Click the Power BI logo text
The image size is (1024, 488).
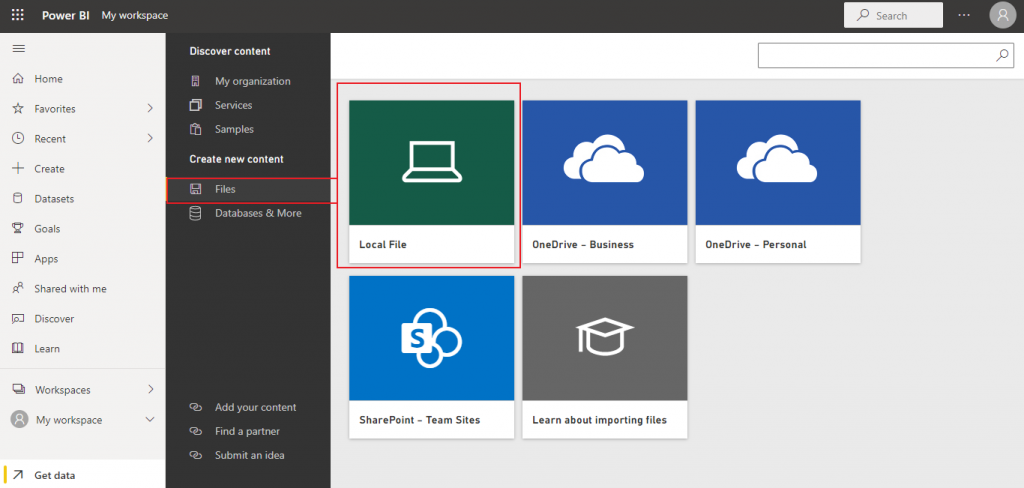(x=66, y=15)
